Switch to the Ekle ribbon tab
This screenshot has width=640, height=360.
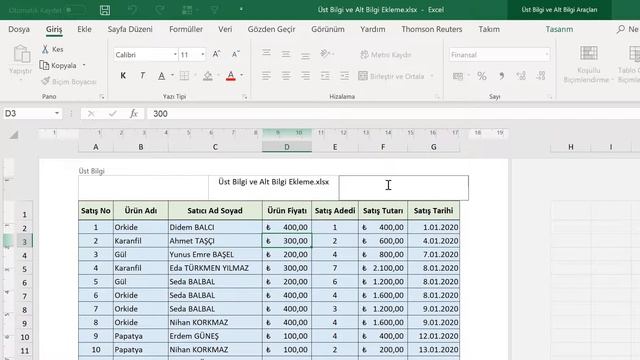(x=84, y=29)
